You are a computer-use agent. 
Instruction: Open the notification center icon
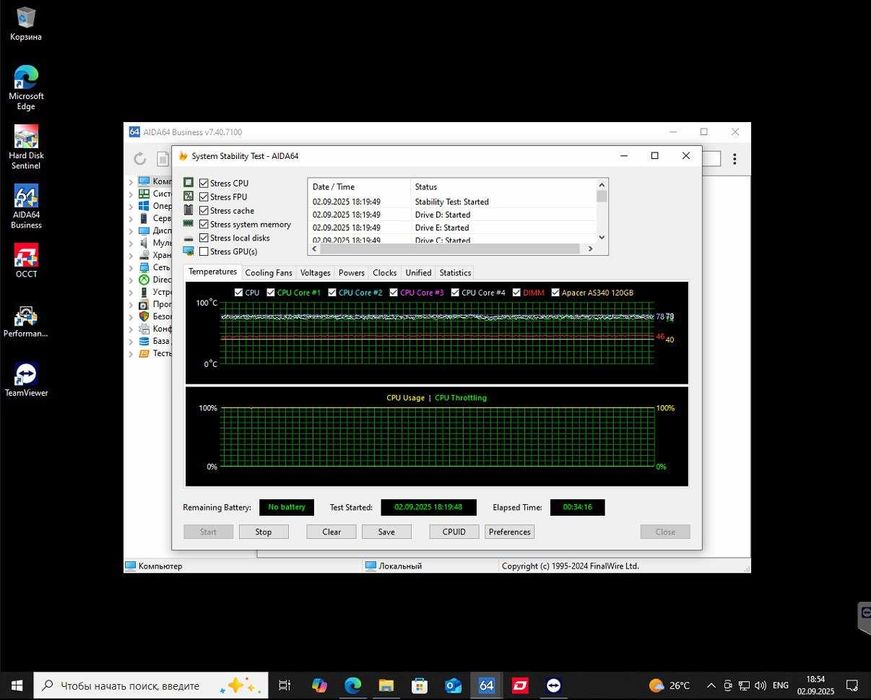[852, 686]
